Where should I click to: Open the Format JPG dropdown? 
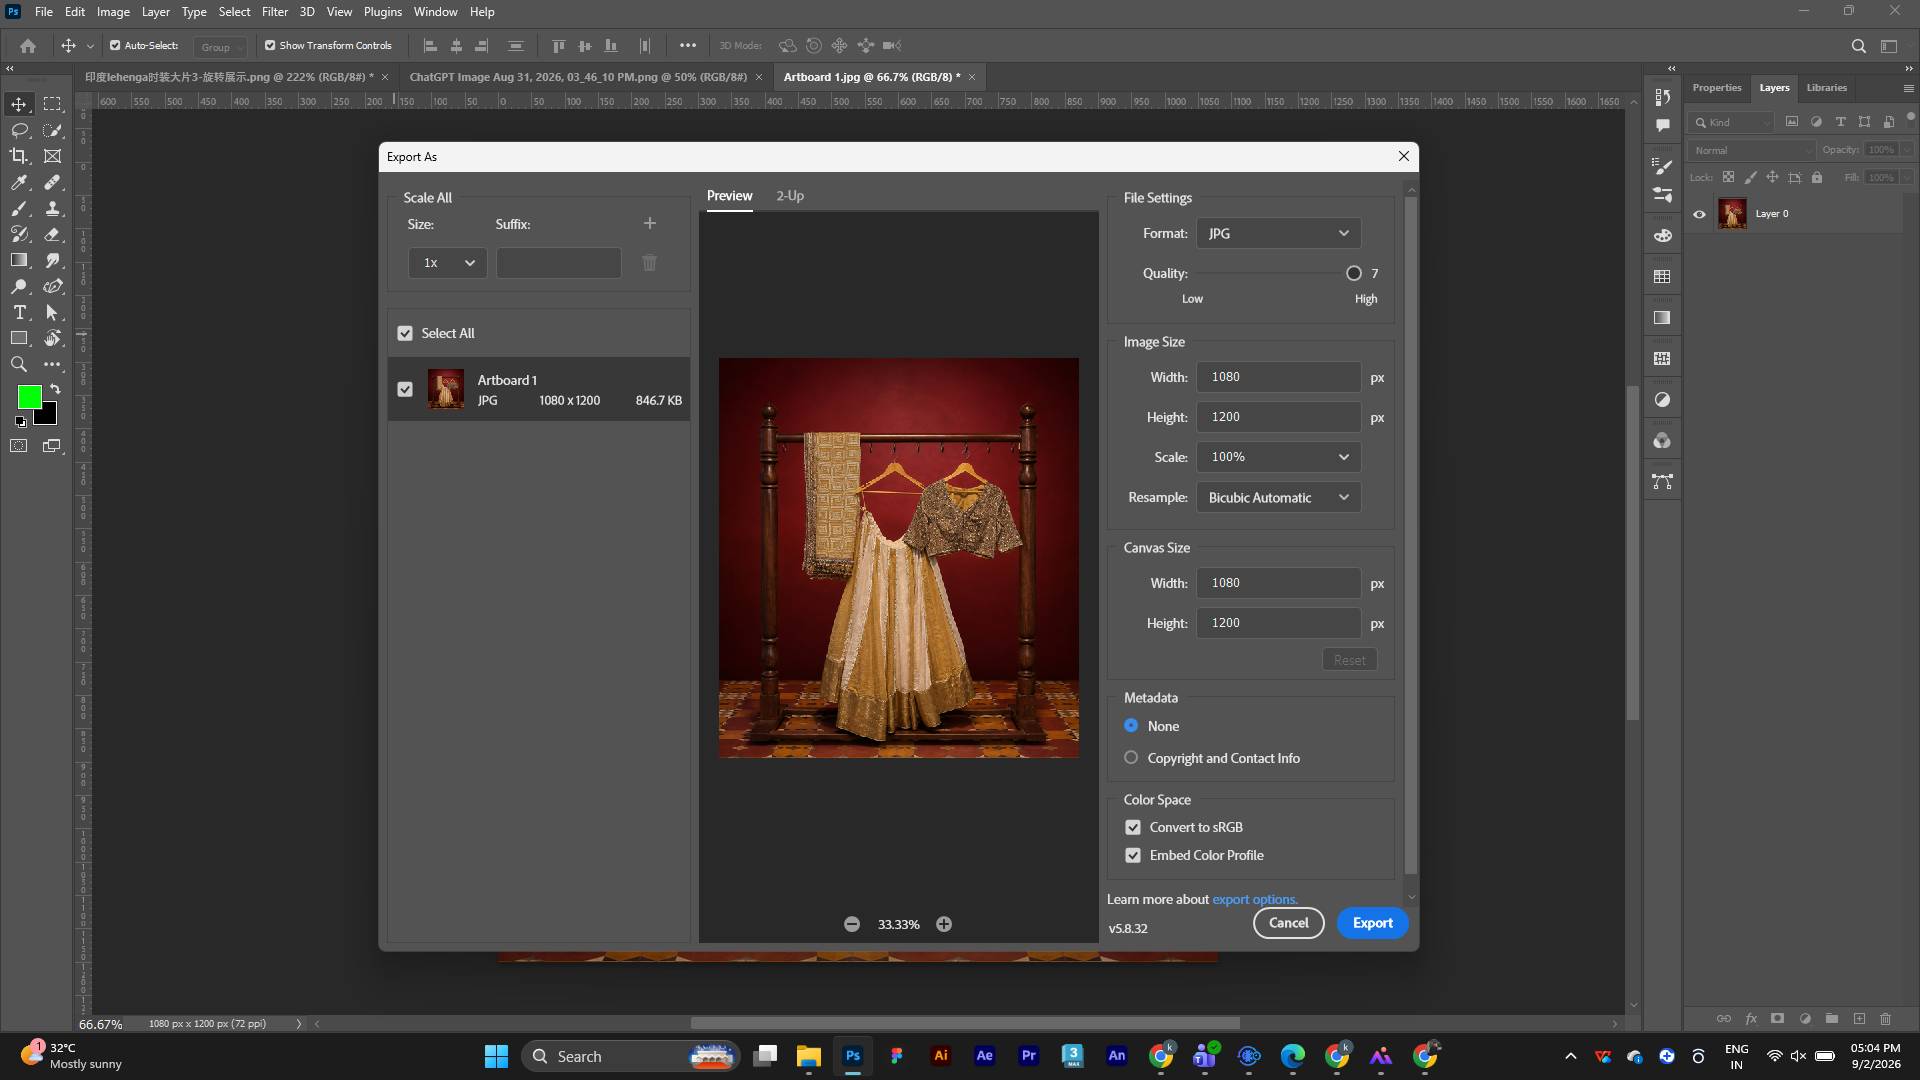(1279, 233)
